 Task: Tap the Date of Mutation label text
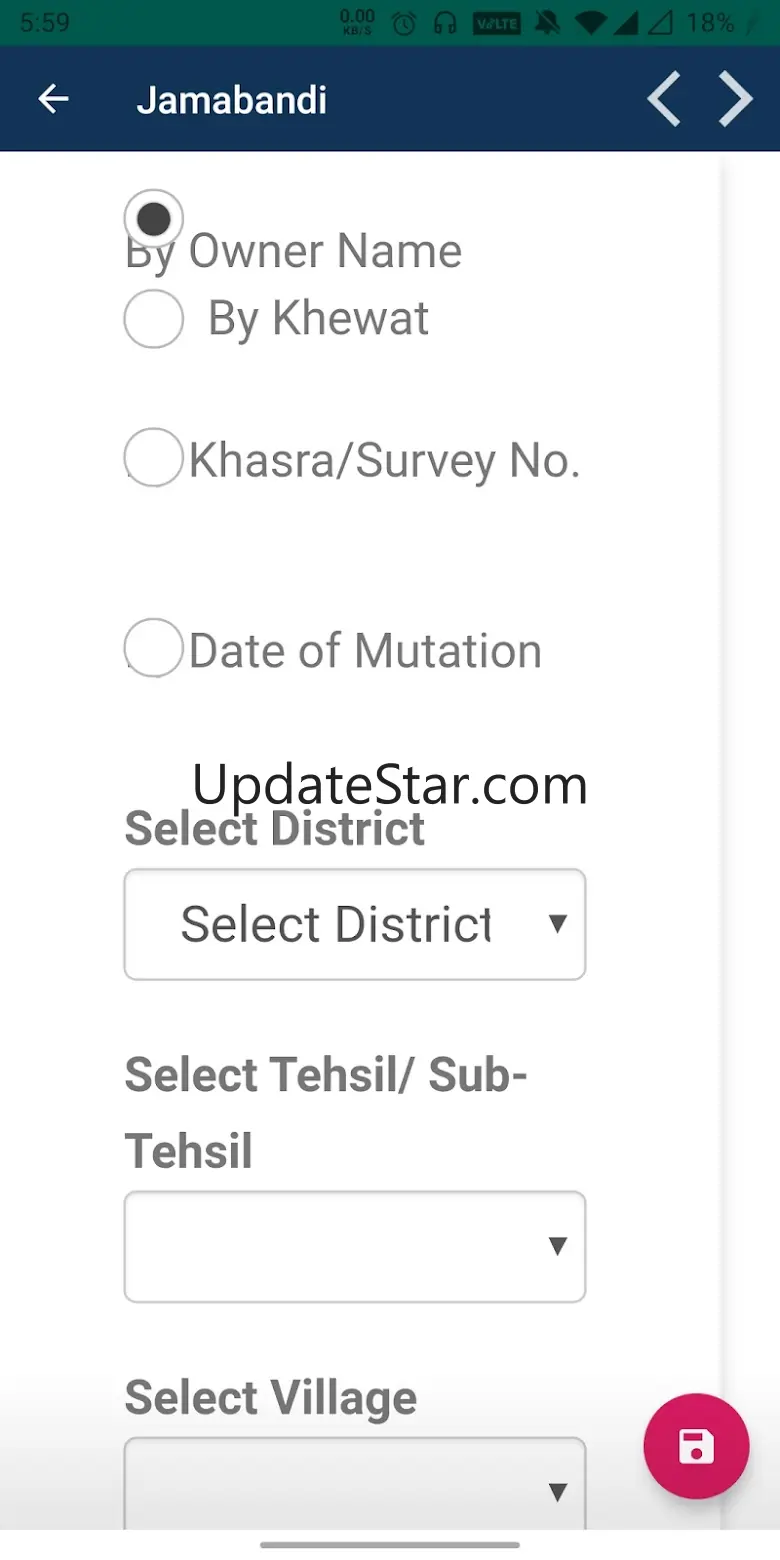(365, 651)
